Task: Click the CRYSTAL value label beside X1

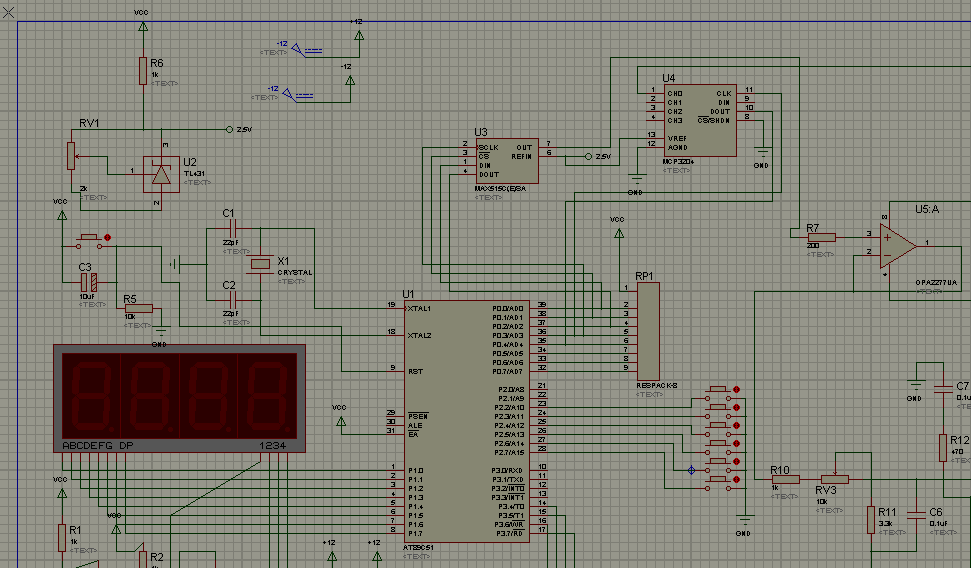Action: tap(295, 273)
